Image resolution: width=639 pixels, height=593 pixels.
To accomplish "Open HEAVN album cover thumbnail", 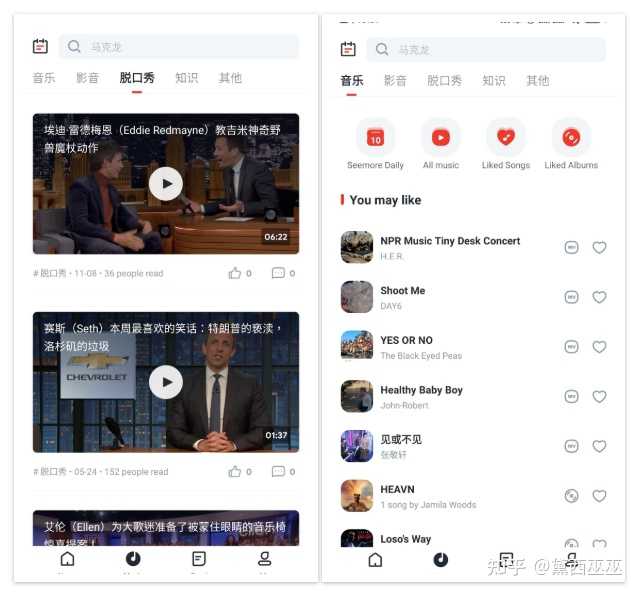I will tap(357, 496).
